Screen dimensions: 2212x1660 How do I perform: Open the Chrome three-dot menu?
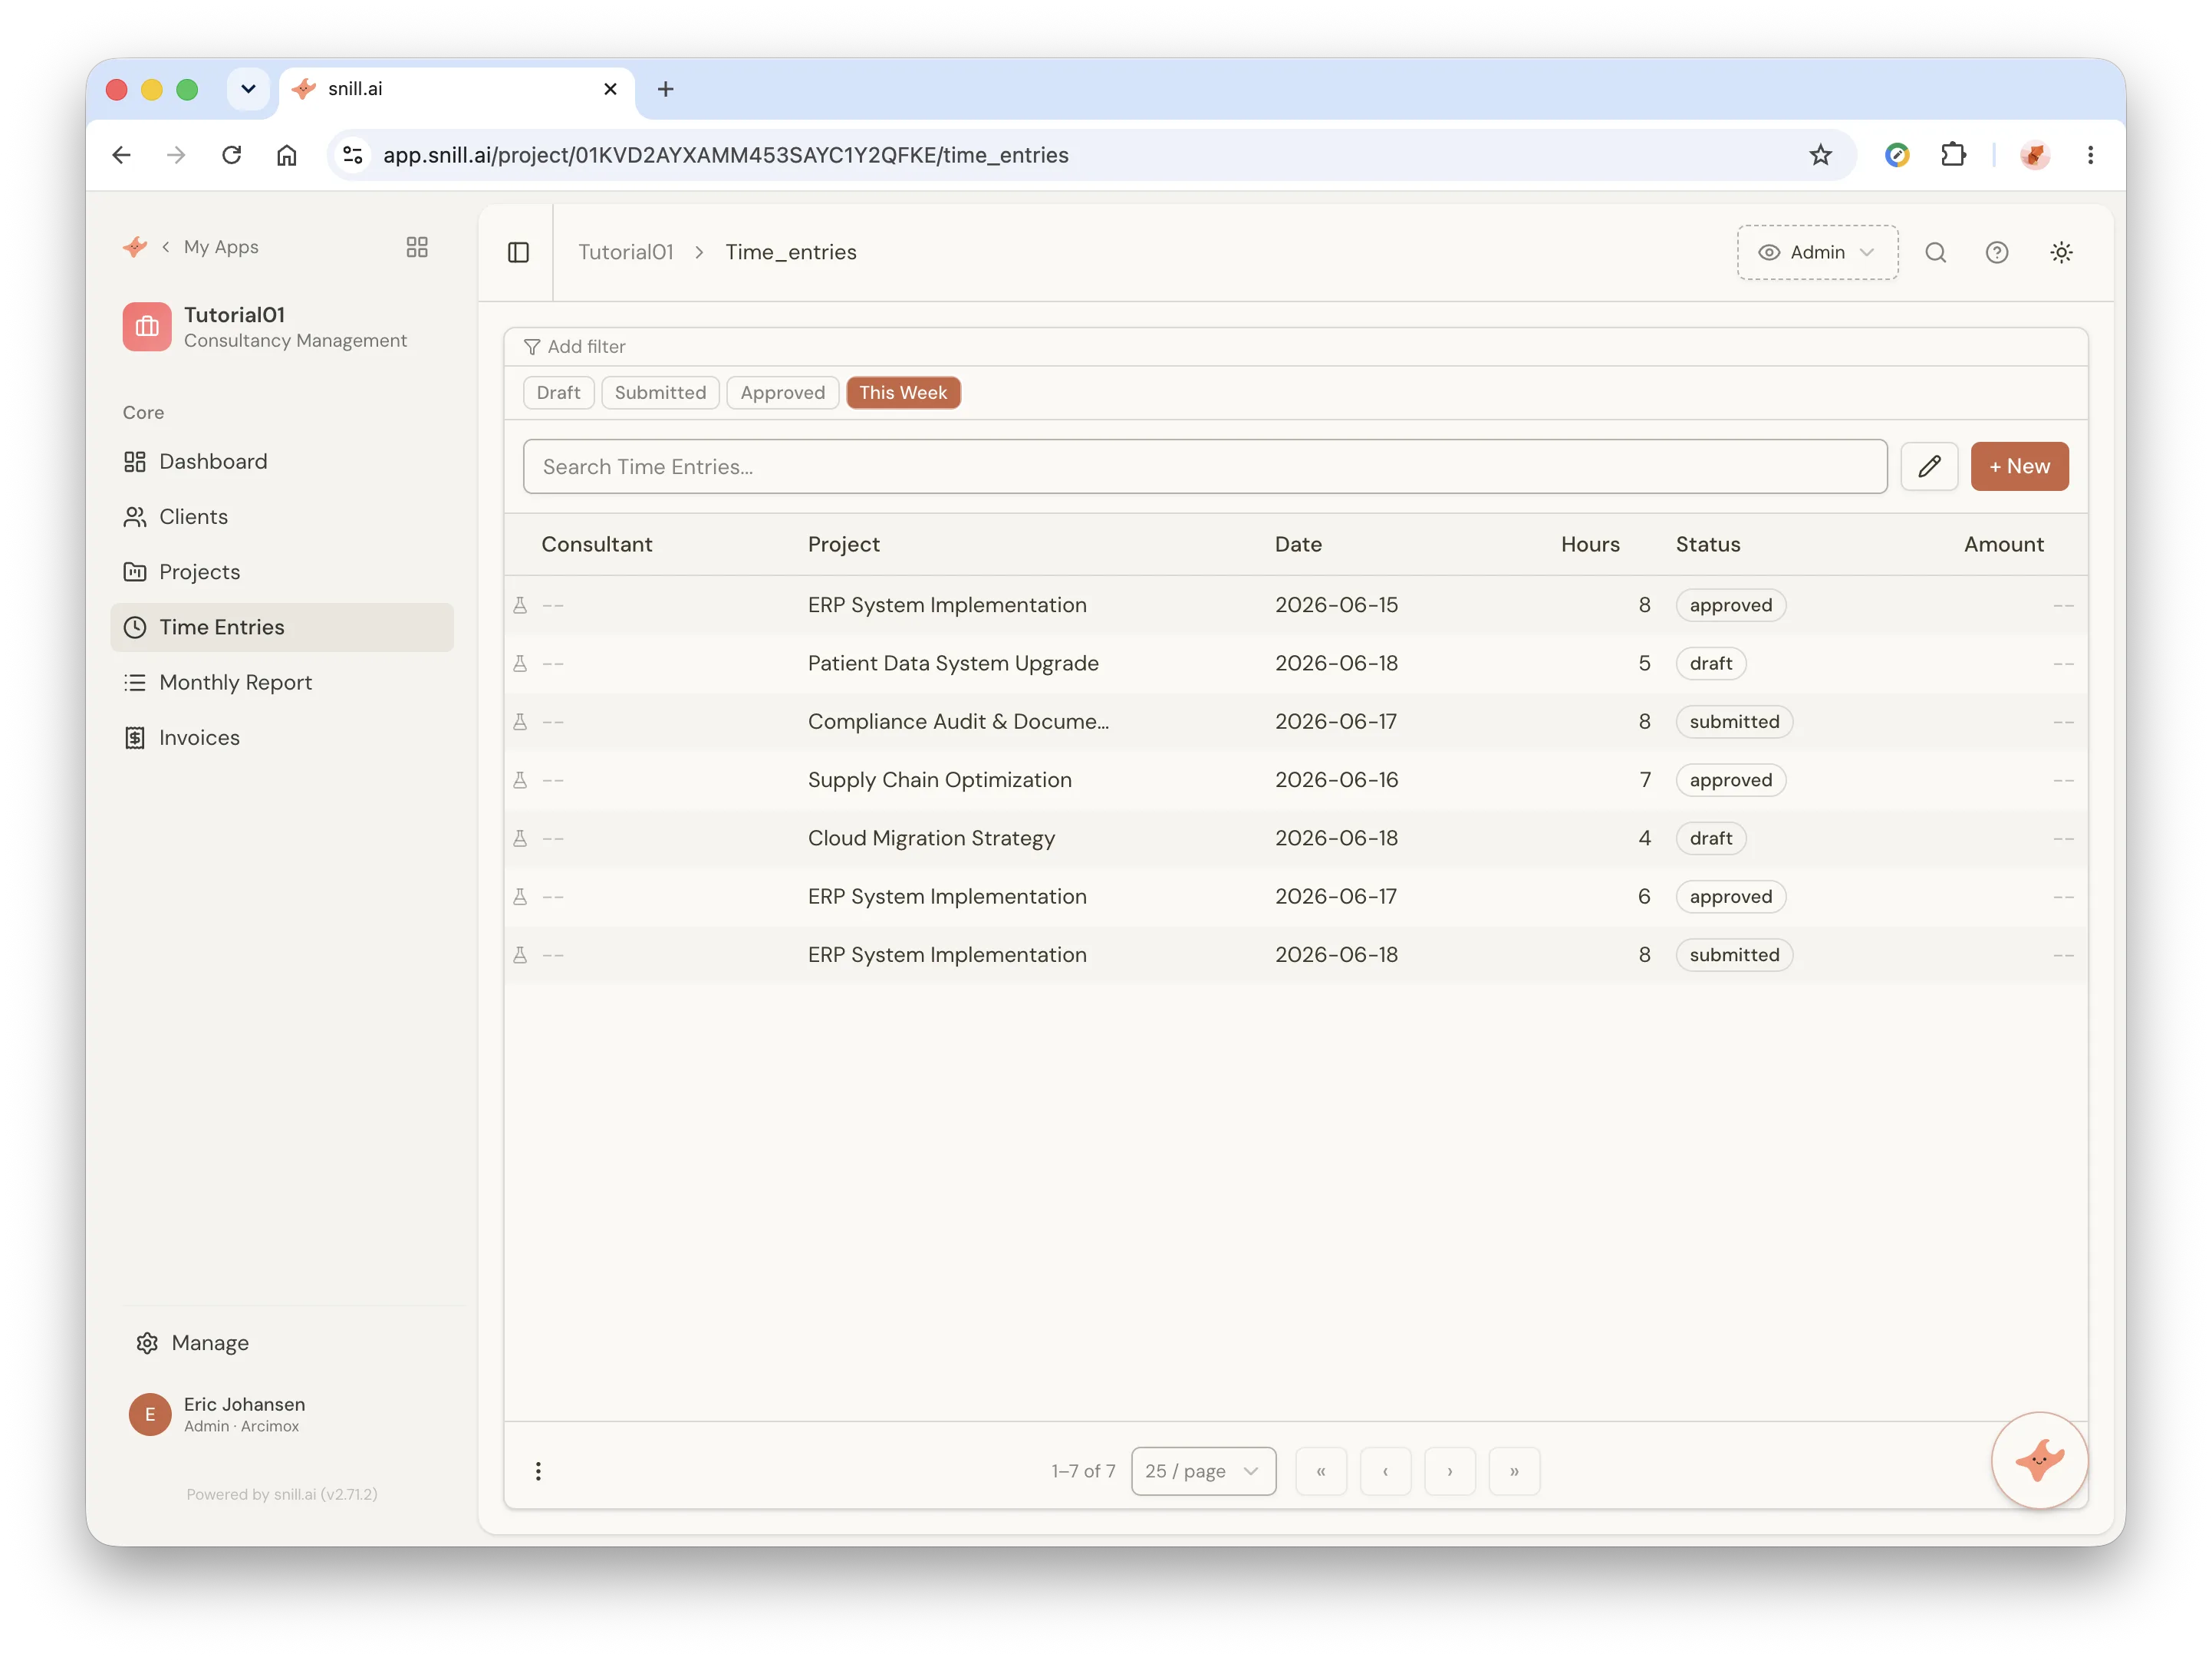click(2090, 155)
